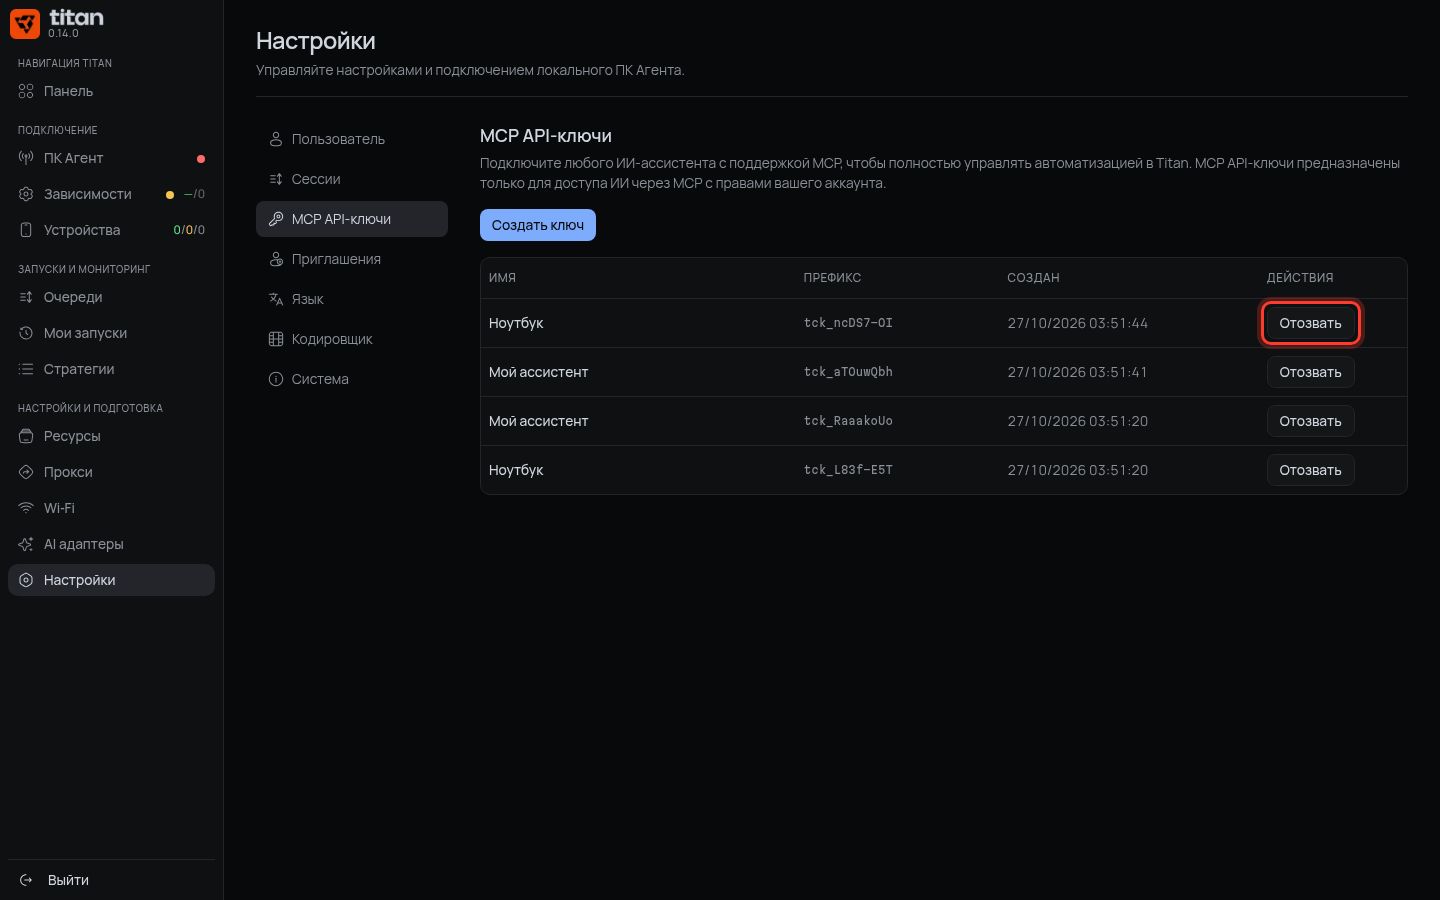This screenshot has height=900, width=1440.
Task: Revoke the tck_L83f-E5T Ноутбук key
Action: tap(1310, 470)
